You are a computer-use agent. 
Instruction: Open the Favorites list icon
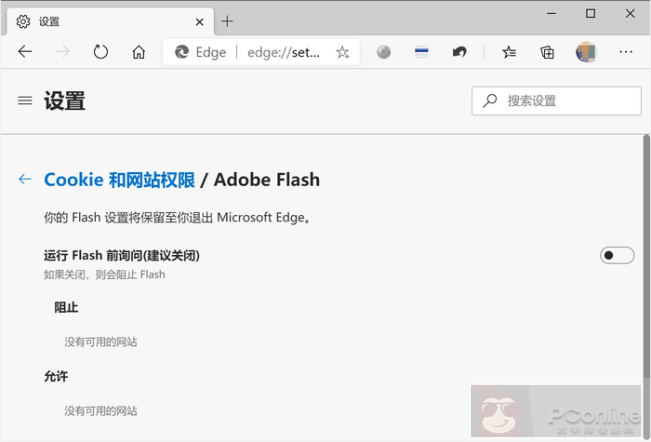pos(509,52)
